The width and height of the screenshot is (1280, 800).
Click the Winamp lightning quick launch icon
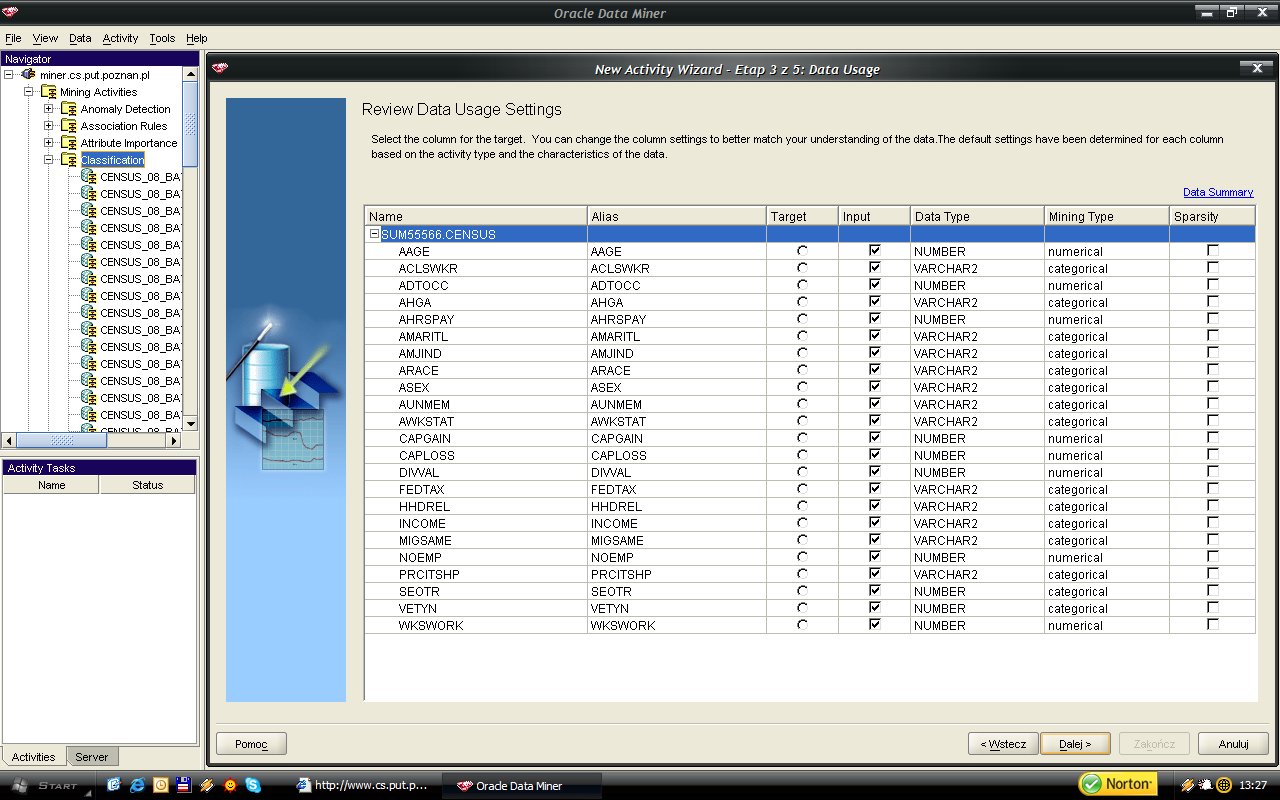click(207, 785)
